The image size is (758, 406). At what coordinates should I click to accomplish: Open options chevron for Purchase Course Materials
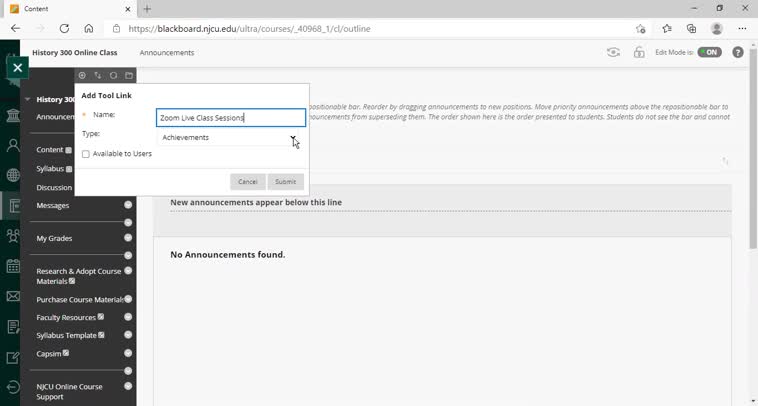coord(128,299)
